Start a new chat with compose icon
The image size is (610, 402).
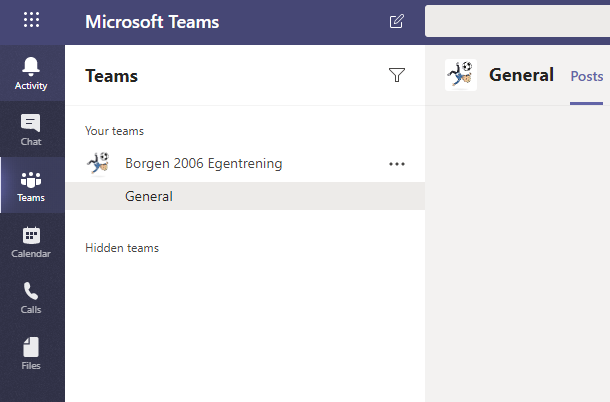[x=396, y=21]
